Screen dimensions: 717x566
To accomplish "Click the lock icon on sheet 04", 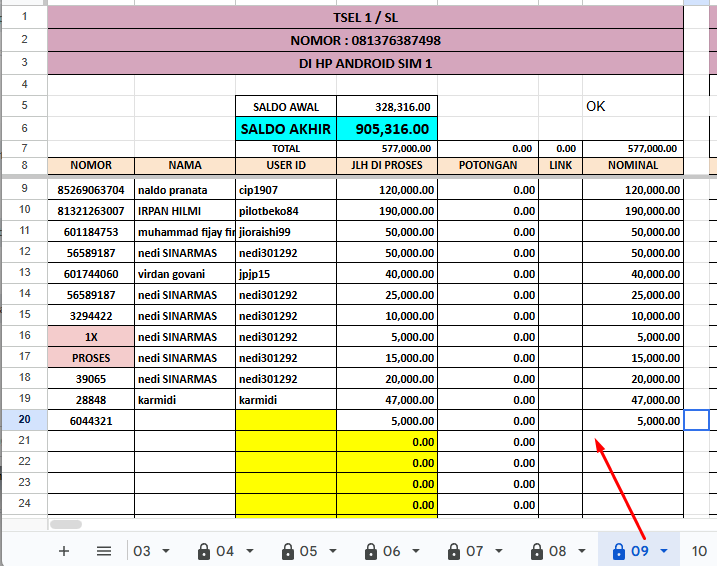I will point(203,551).
